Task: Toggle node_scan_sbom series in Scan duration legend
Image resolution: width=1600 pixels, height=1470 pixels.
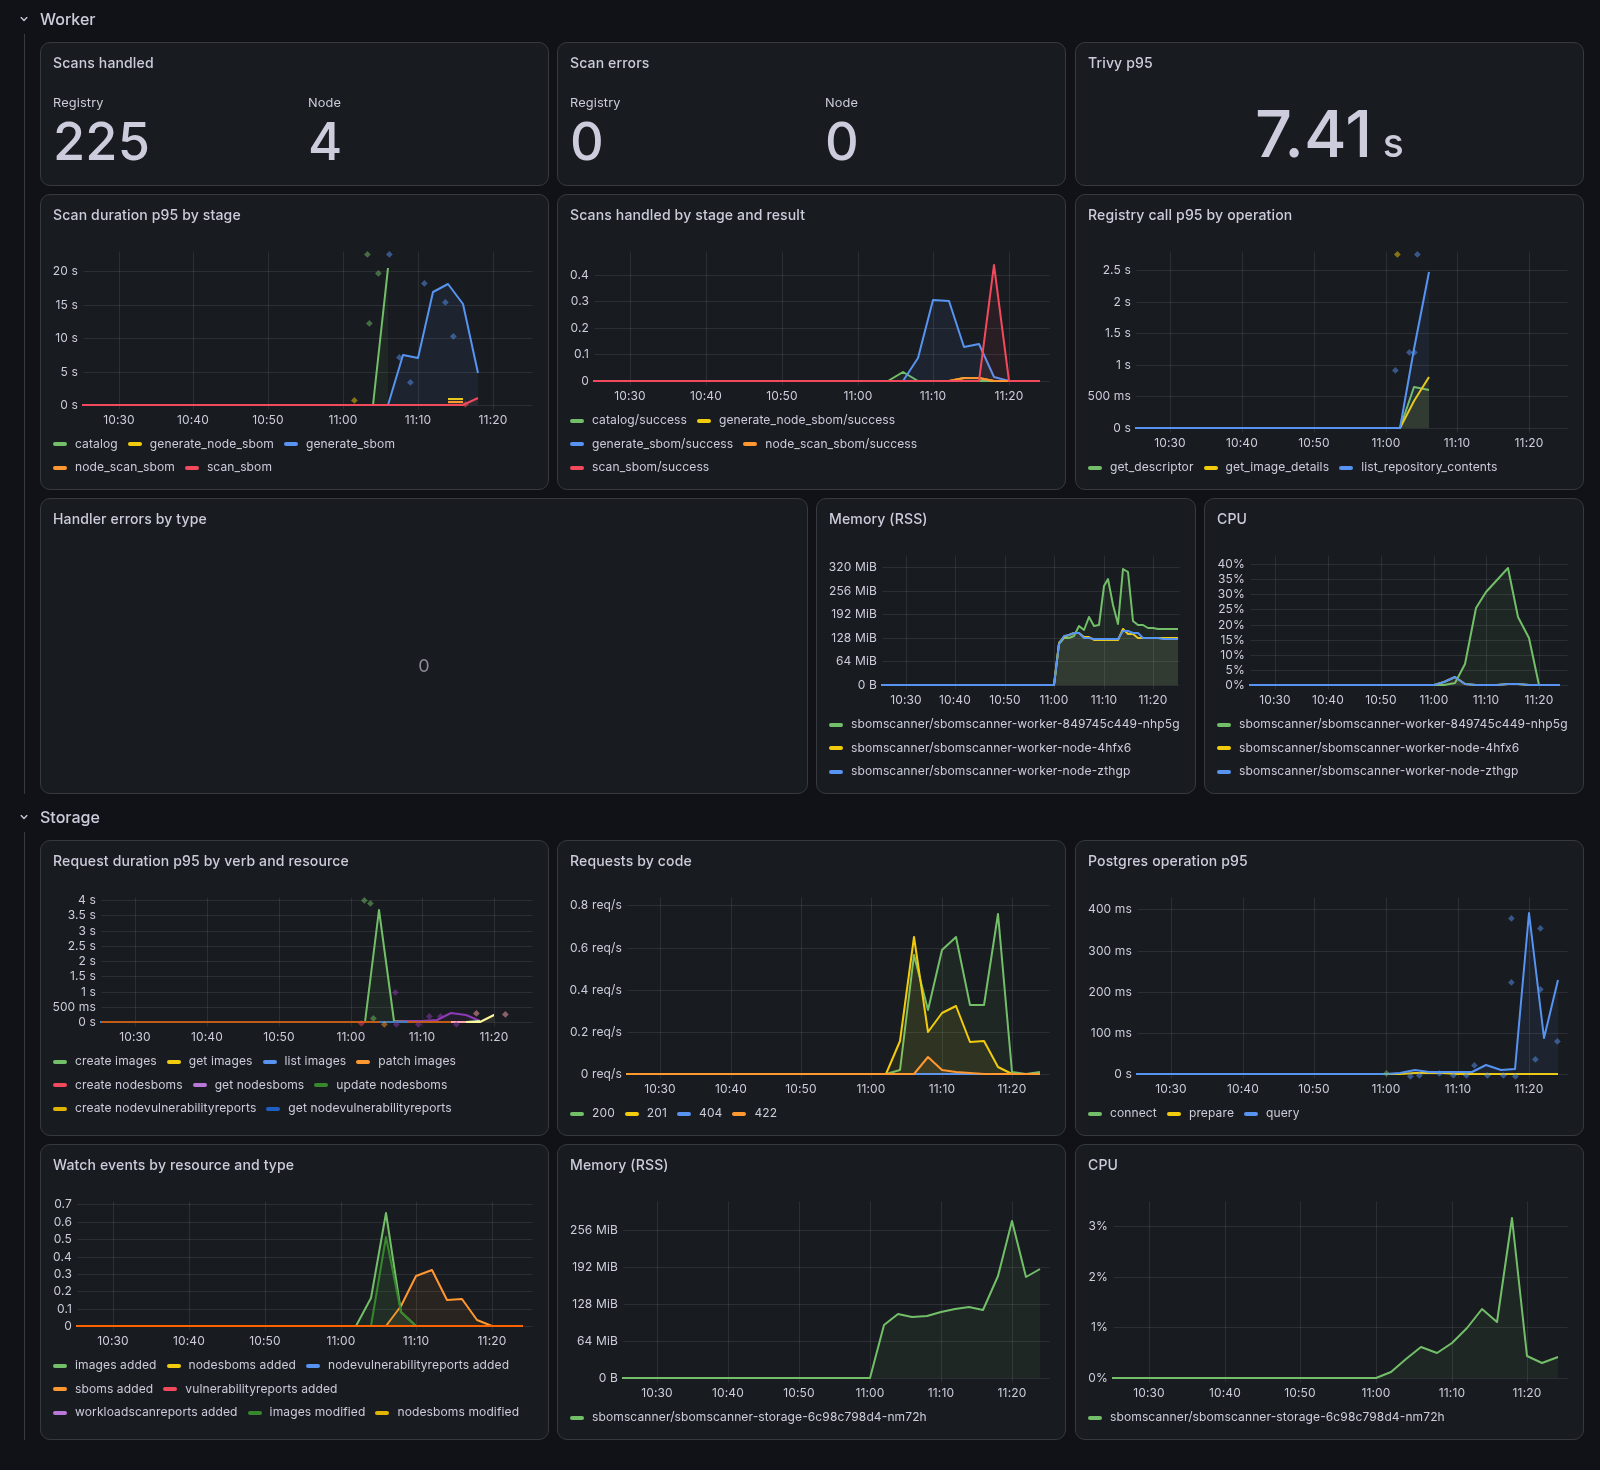Action: tap(124, 467)
